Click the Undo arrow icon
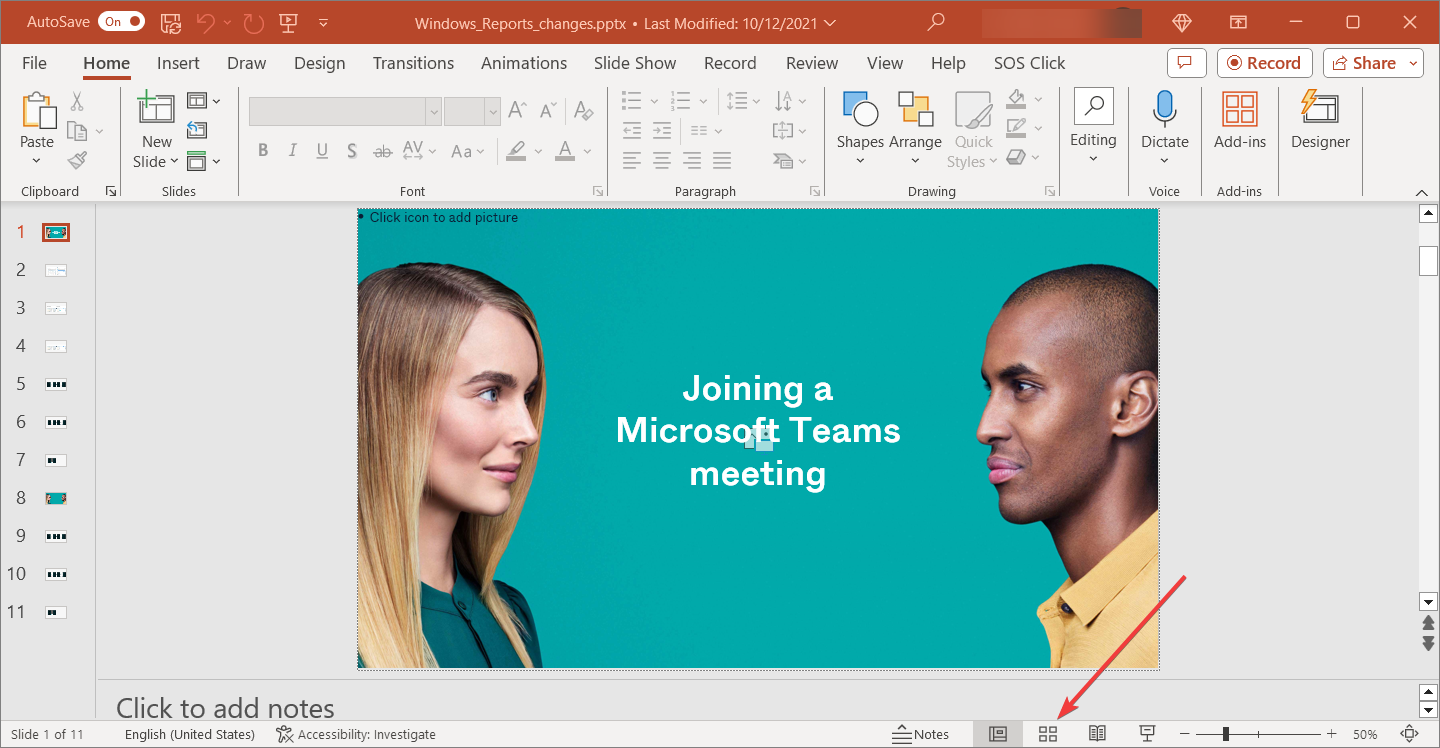The height and width of the screenshot is (748, 1440). click(x=205, y=21)
